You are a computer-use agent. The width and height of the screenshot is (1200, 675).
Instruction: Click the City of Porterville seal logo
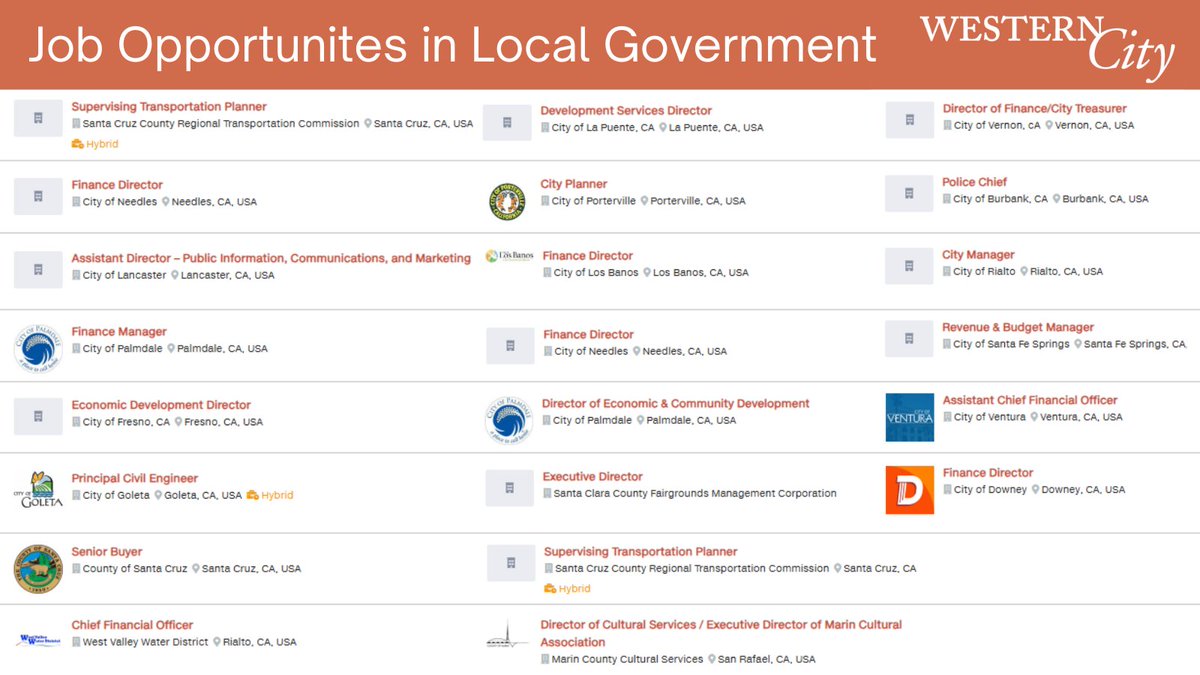pyautogui.click(x=507, y=201)
